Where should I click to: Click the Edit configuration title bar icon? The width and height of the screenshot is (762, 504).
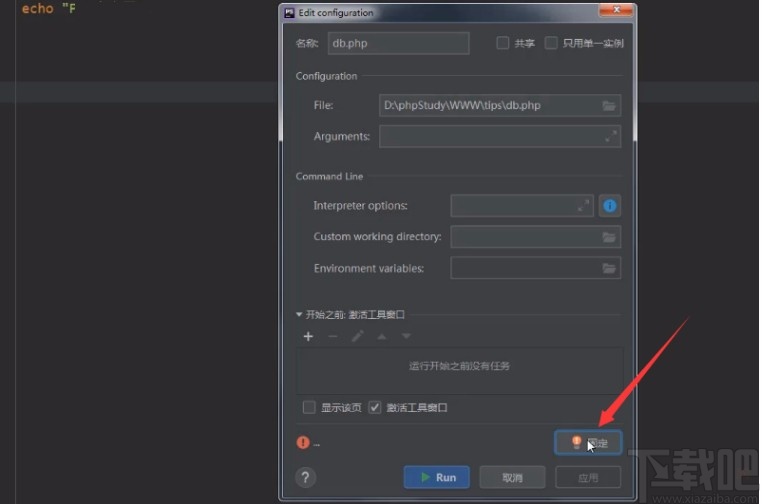pos(289,13)
